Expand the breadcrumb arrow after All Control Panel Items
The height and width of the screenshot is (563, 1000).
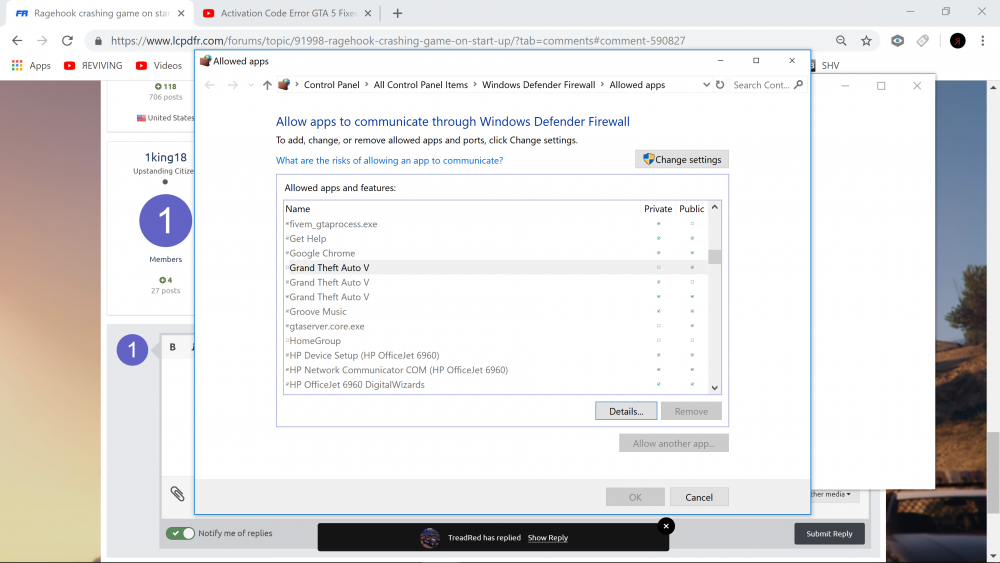(x=475, y=85)
